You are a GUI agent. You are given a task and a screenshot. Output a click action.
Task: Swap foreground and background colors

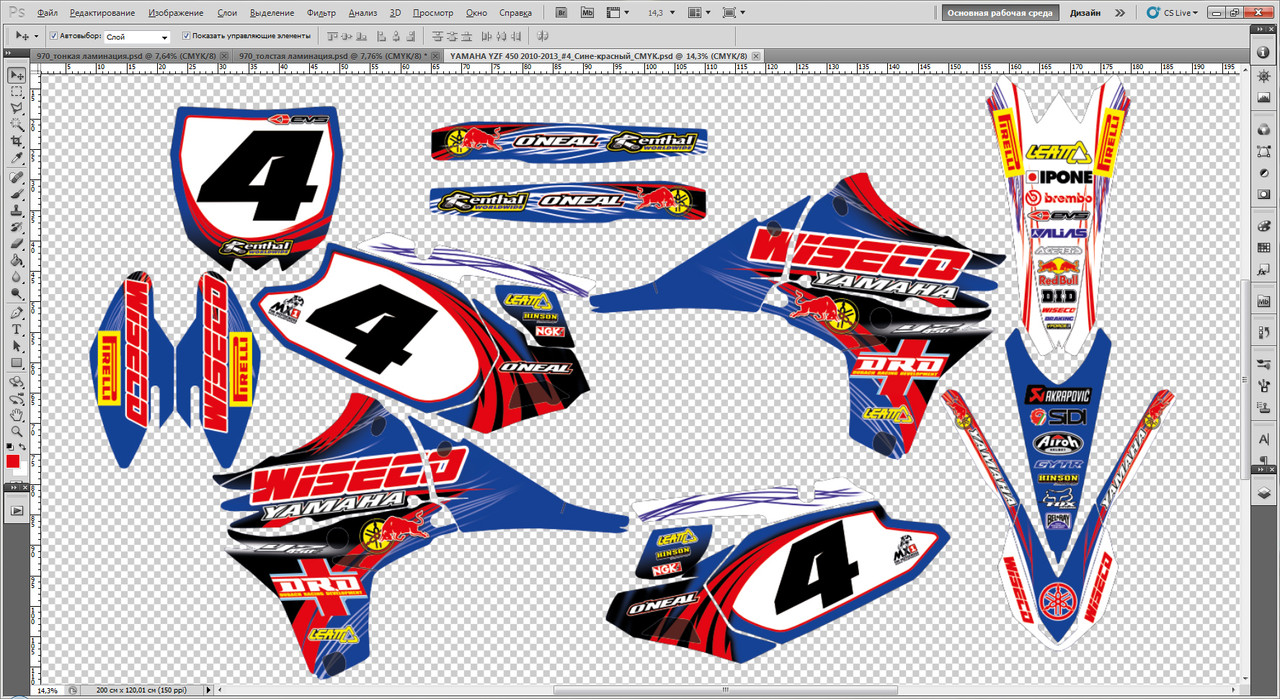[x=22, y=447]
